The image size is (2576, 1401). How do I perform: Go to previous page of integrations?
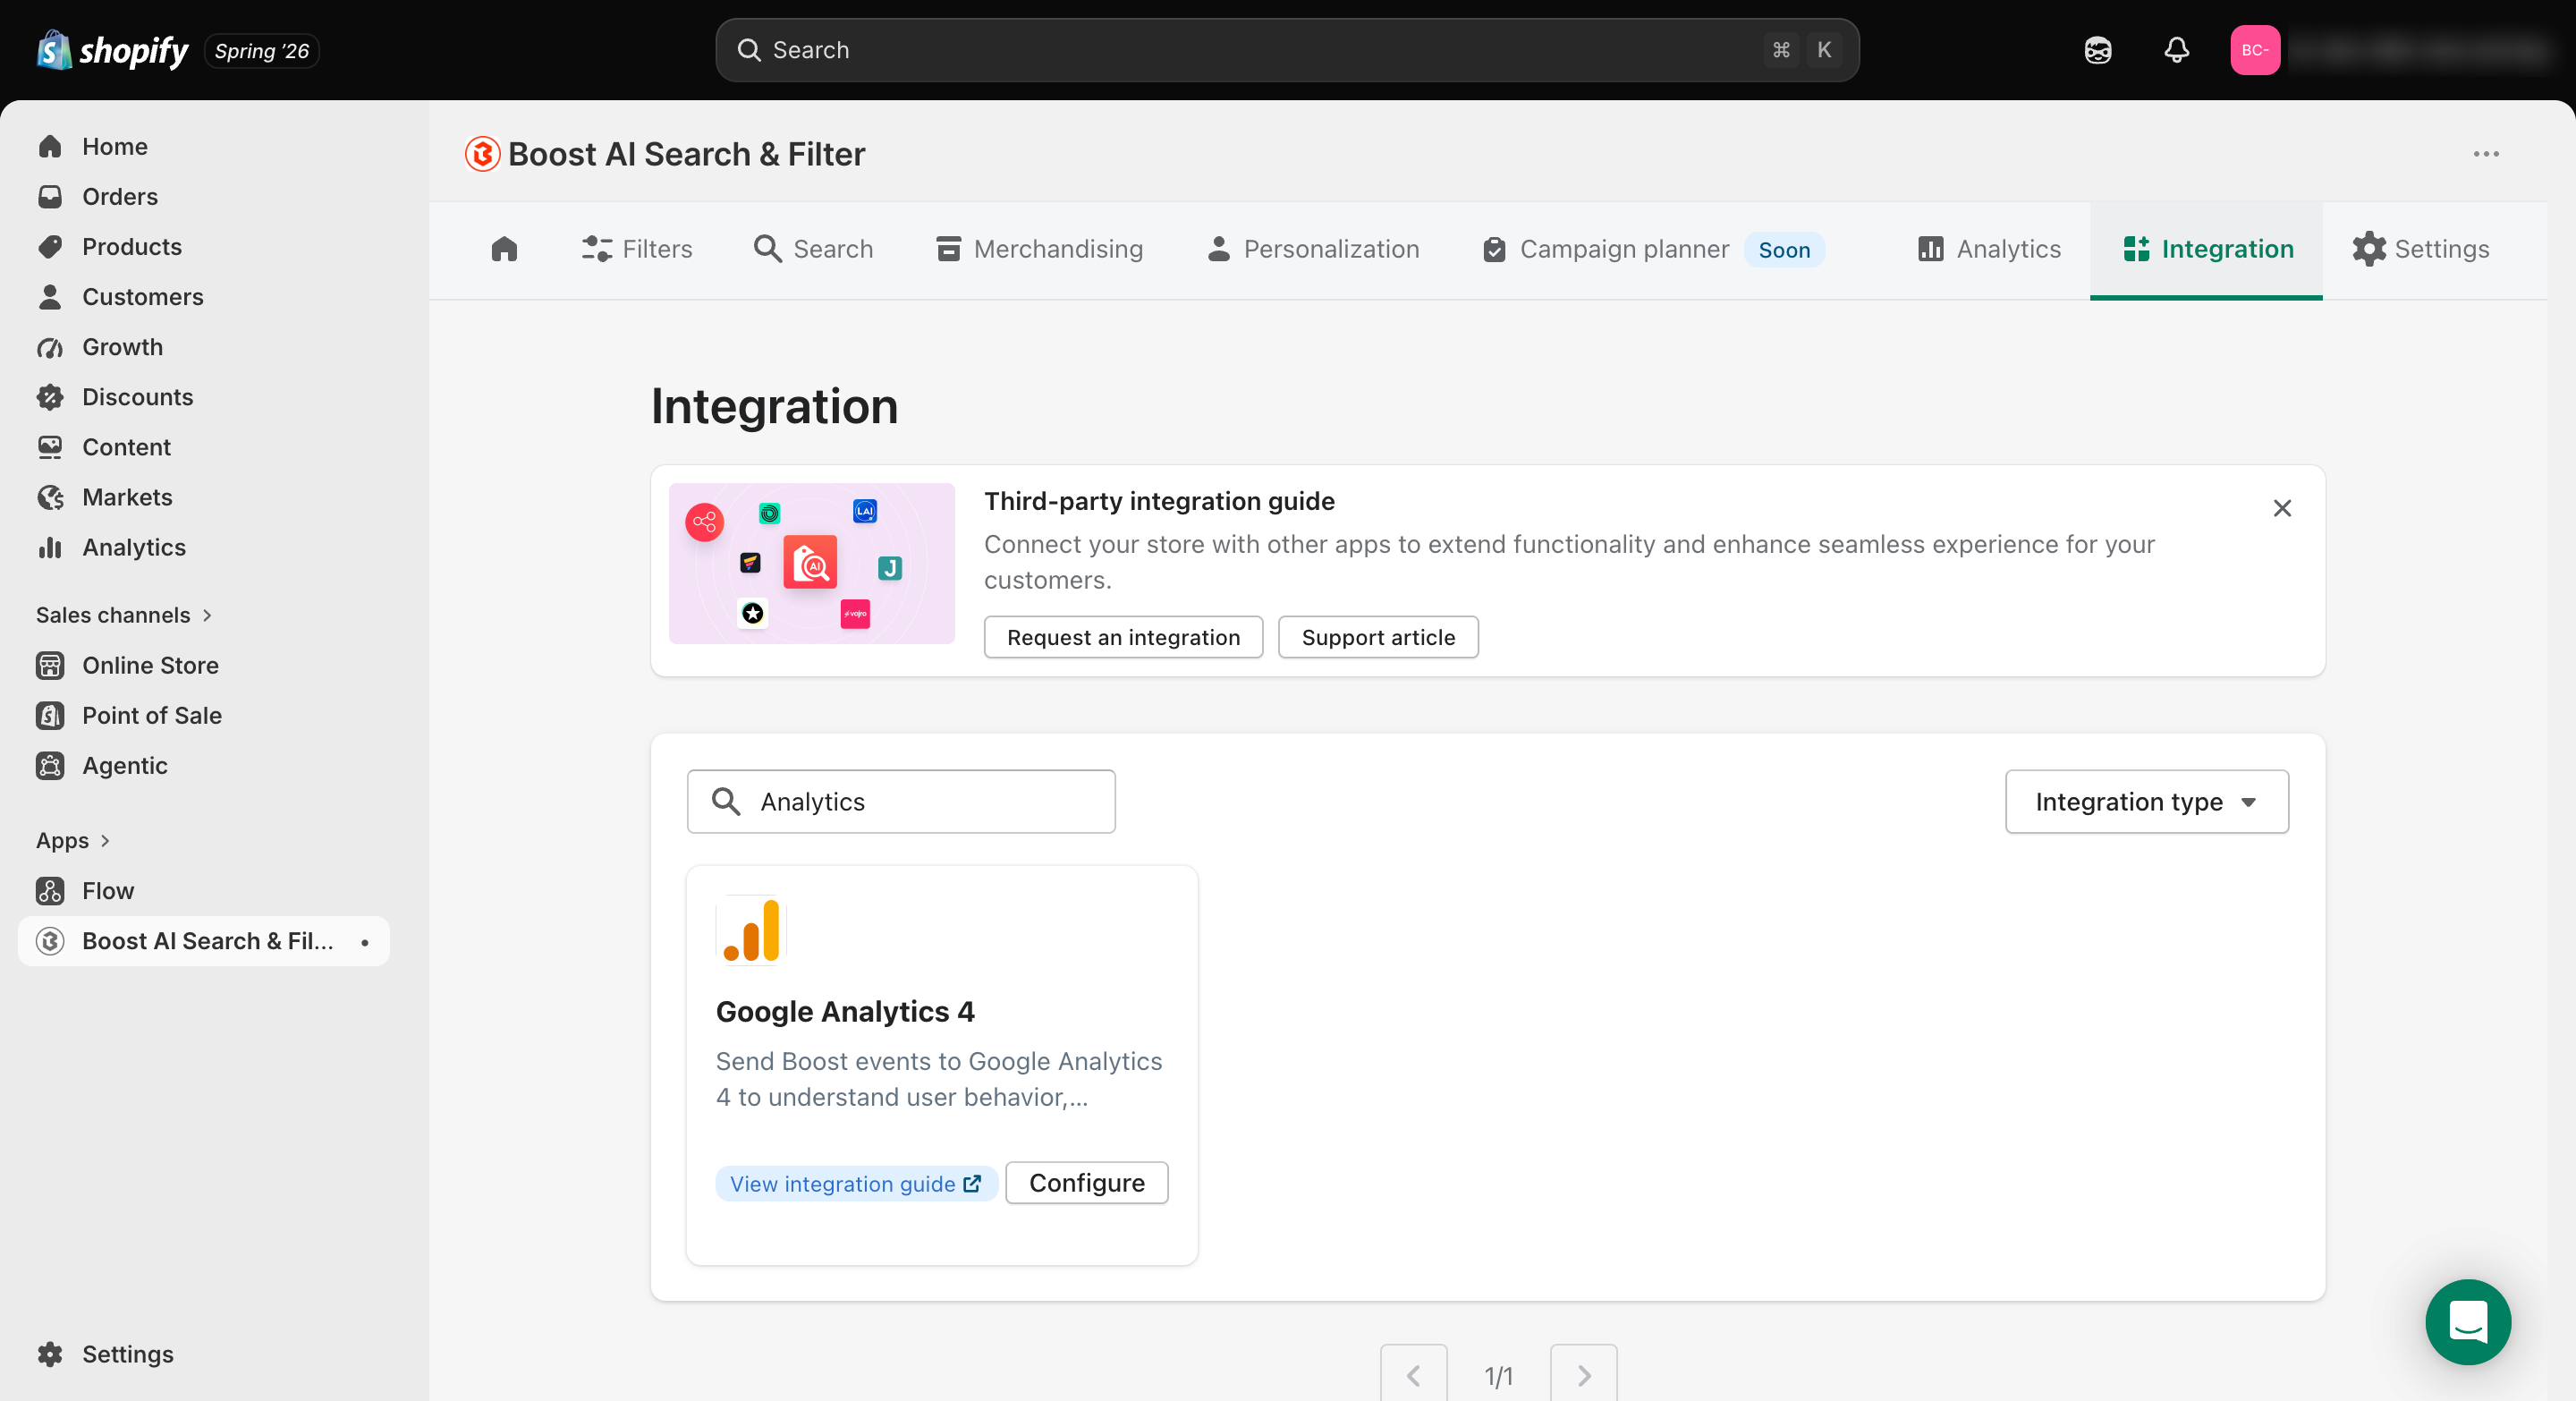point(1413,1375)
